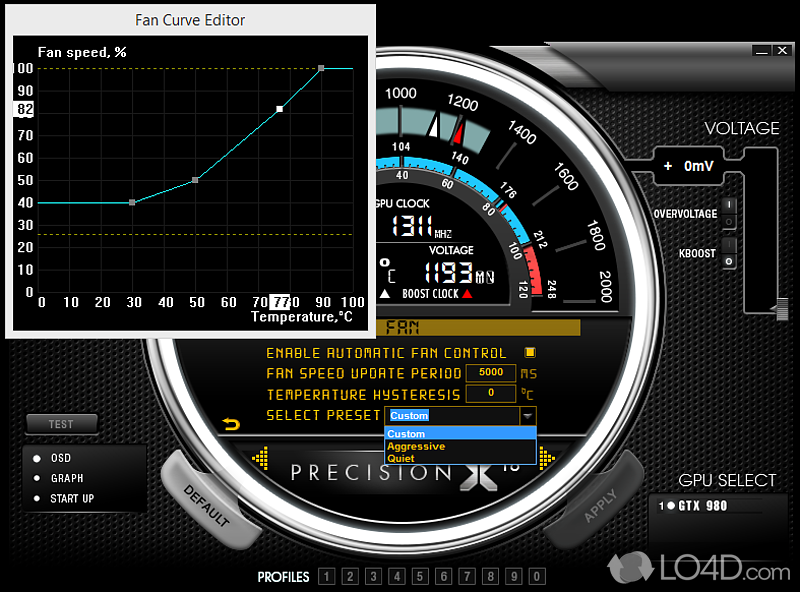The image size is (800, 592).
Task: Select profile slot 9
Action: pos(514,577)
